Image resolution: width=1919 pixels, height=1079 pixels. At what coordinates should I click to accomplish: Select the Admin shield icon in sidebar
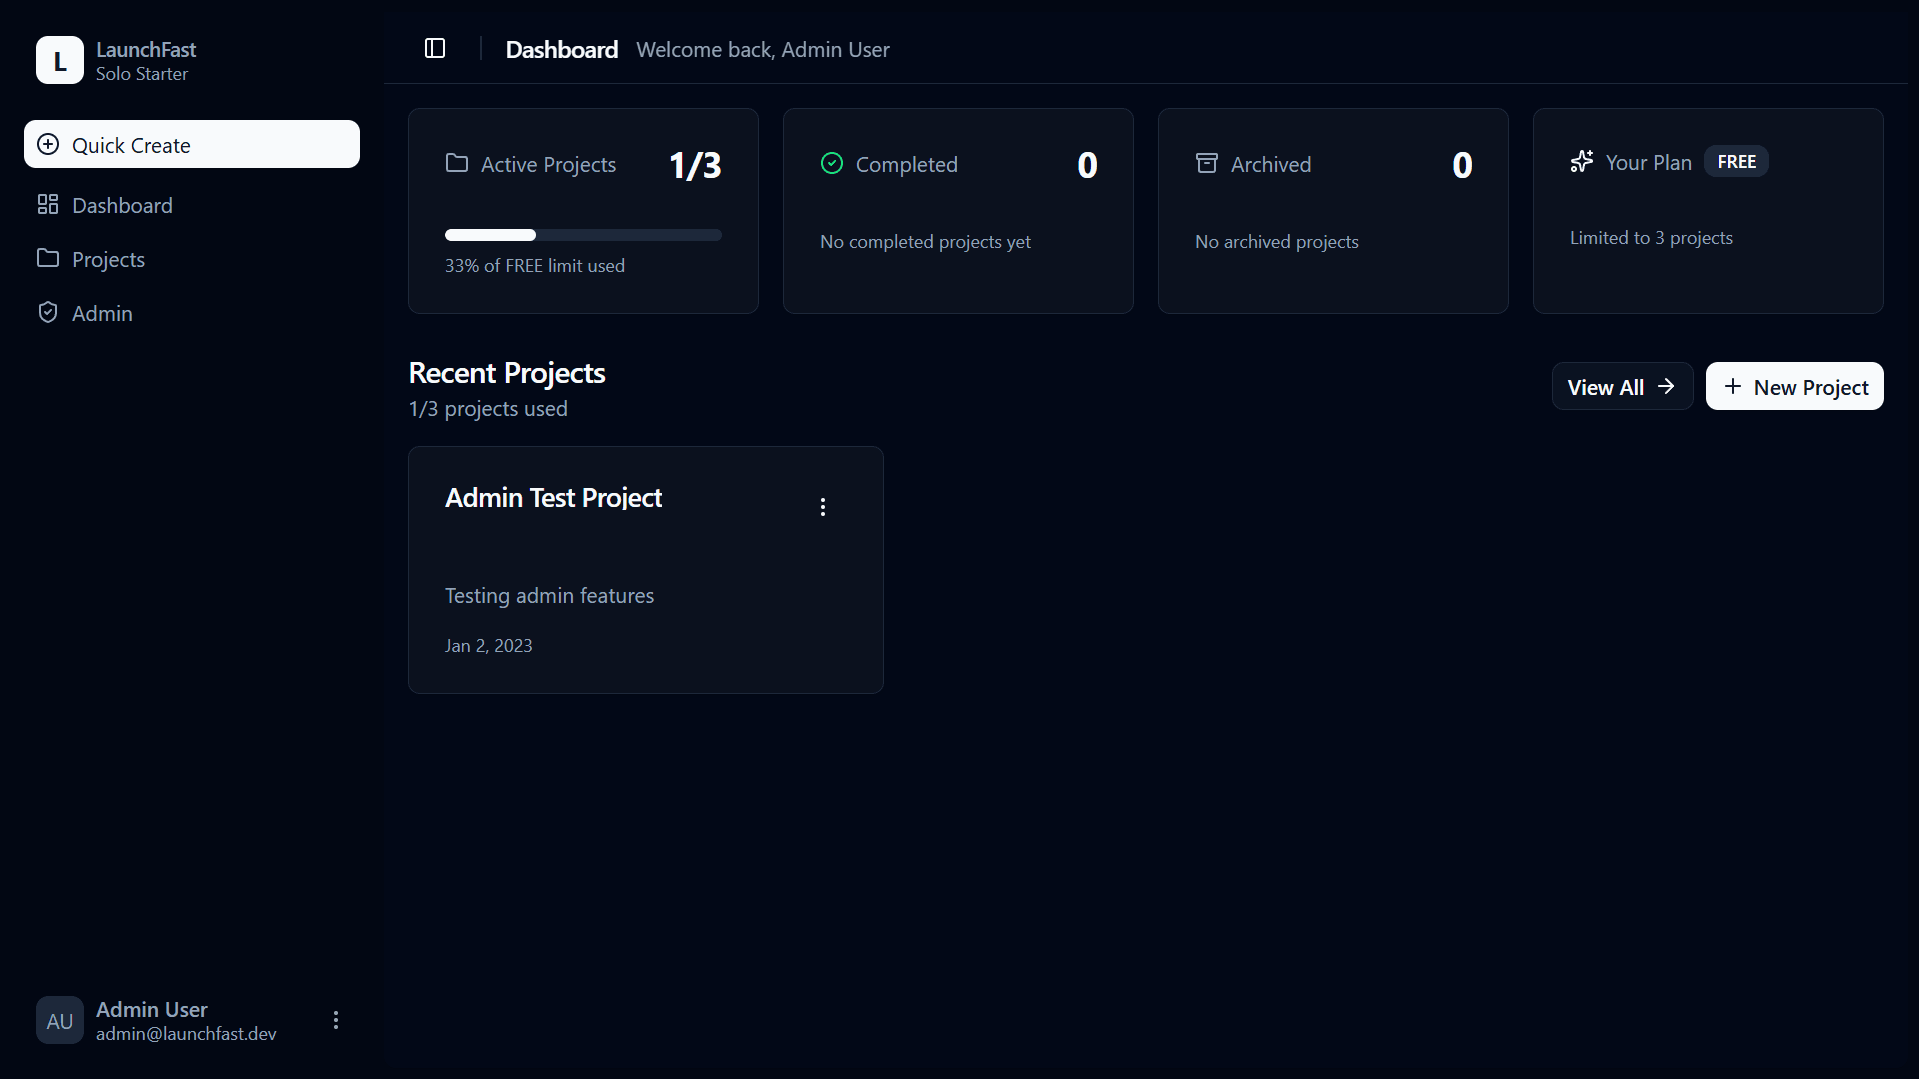tap(48, 312)
